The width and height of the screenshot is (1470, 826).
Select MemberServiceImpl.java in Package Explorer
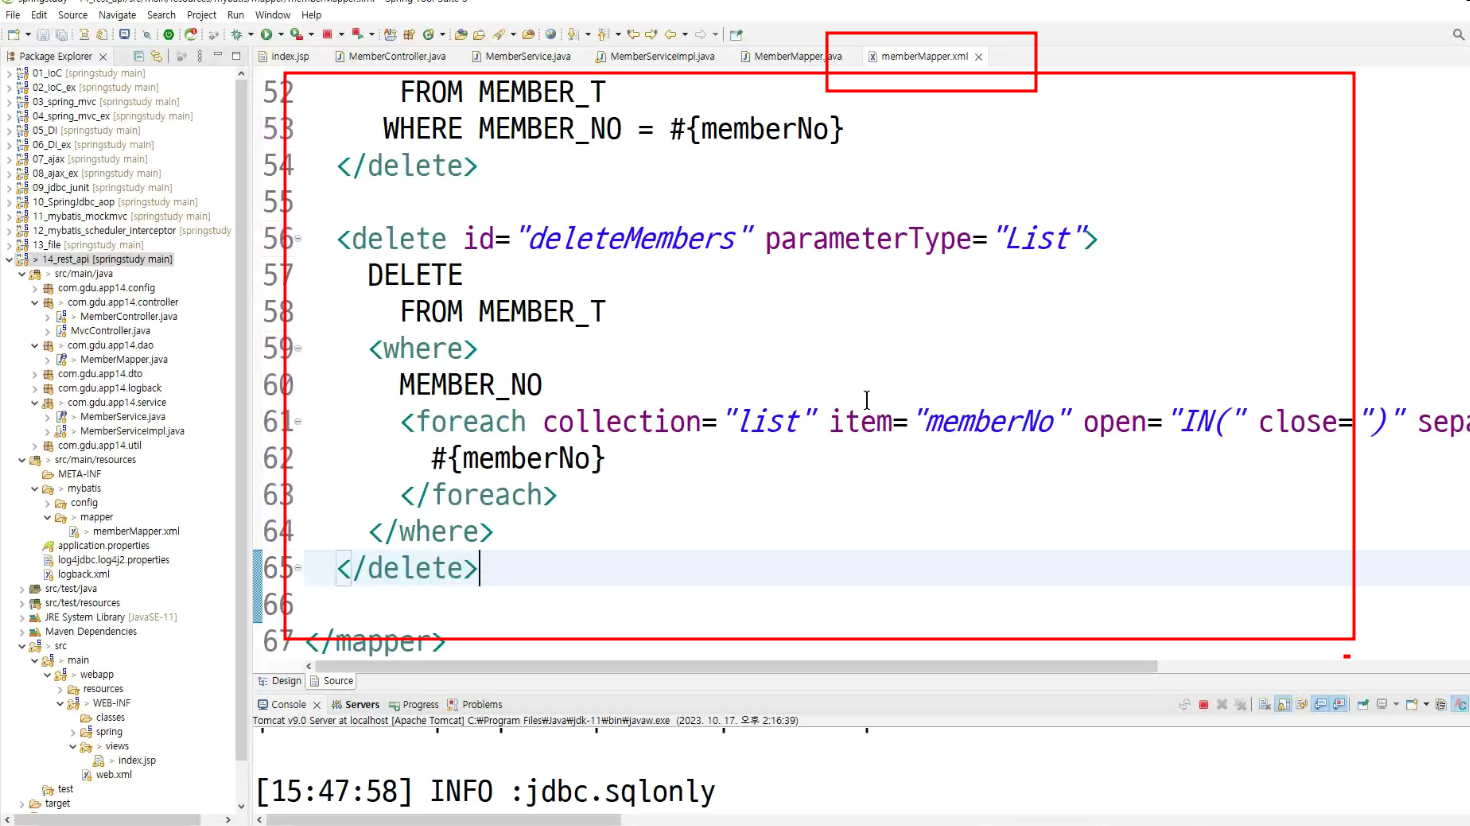point(132,431)
